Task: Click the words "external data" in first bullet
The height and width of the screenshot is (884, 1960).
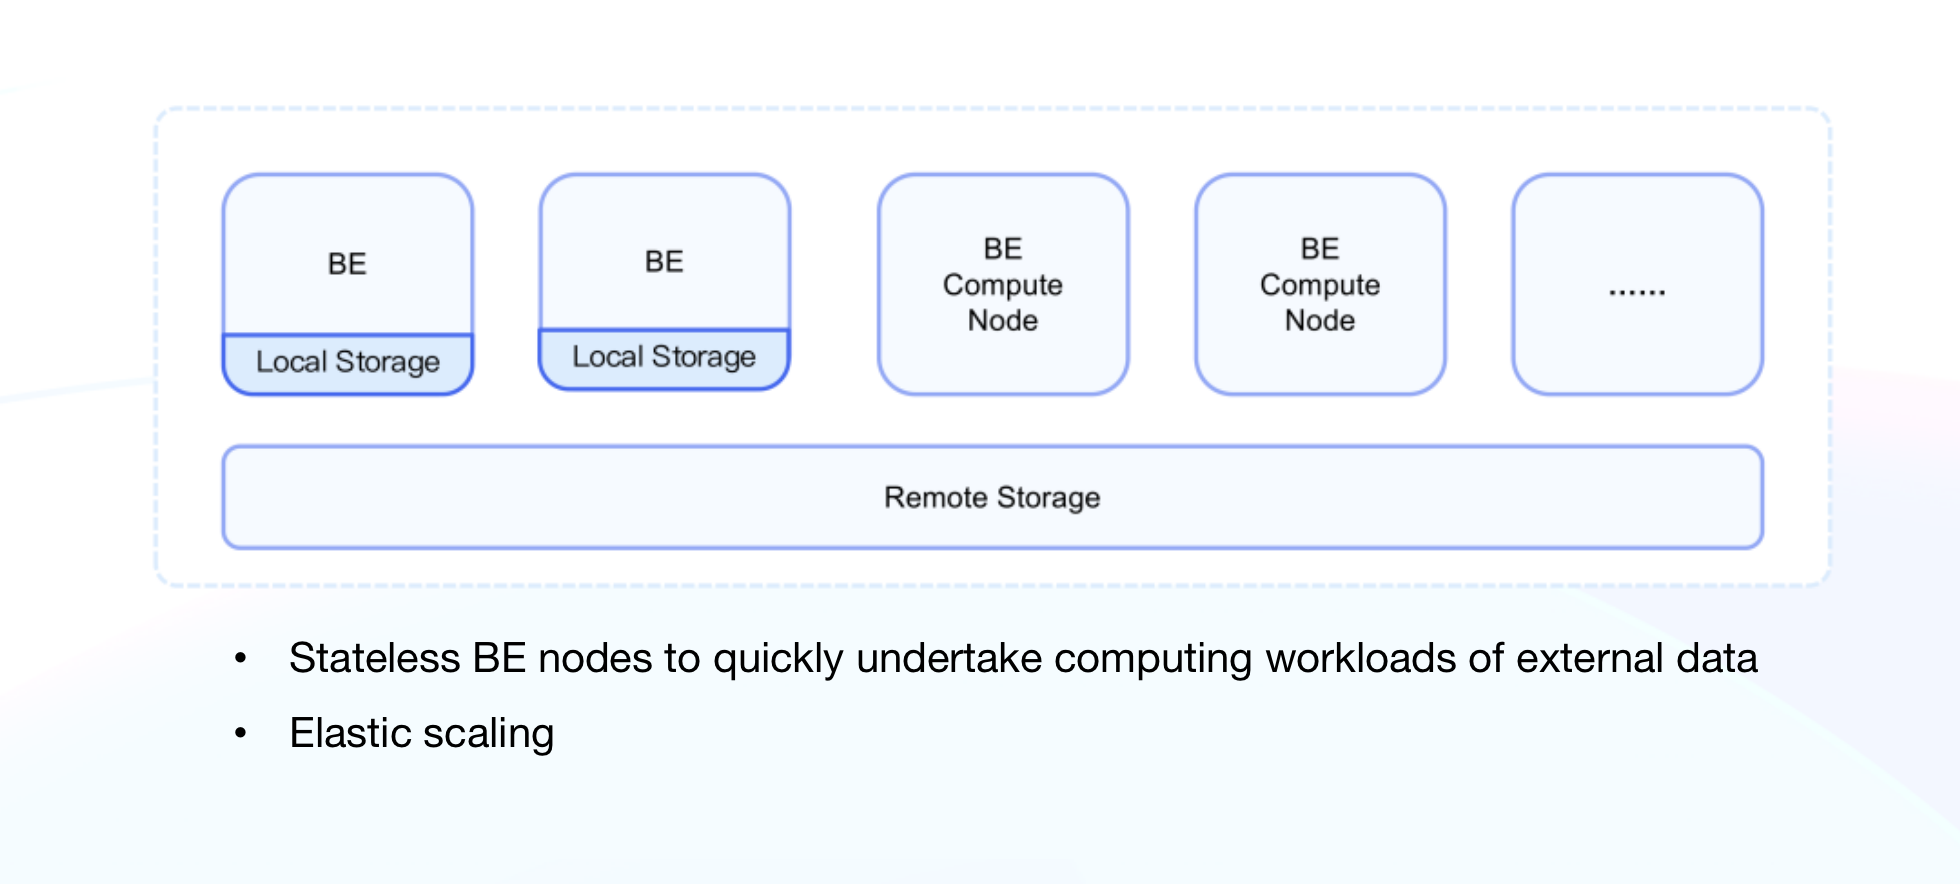Action: [1639, 658]
